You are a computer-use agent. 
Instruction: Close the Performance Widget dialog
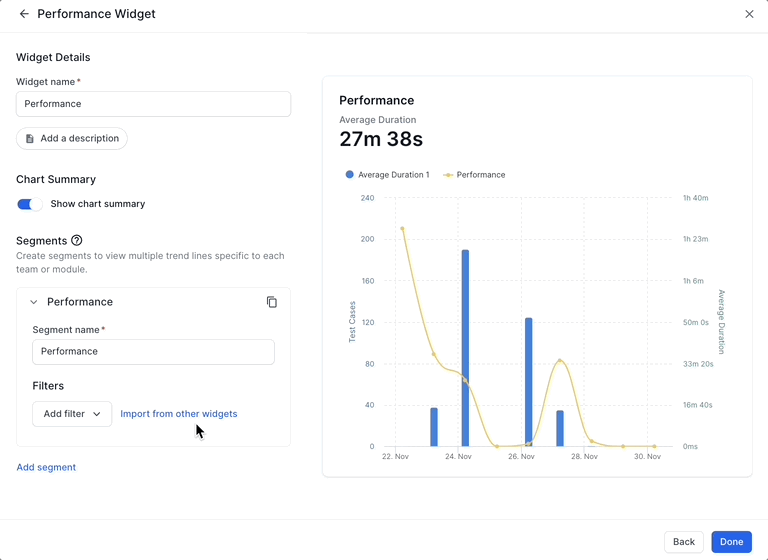[x=749, y=14]
